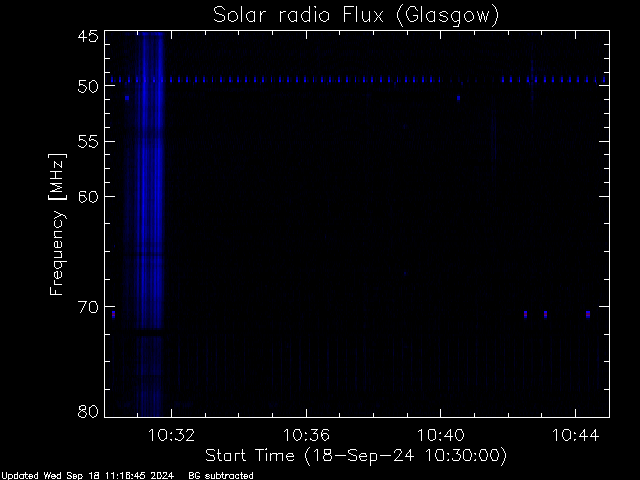Click the 'Updated Wed Sep 18 11:16:45 2024' text
This screenshot has width=640, height=480.
click(x=87, y=476)
